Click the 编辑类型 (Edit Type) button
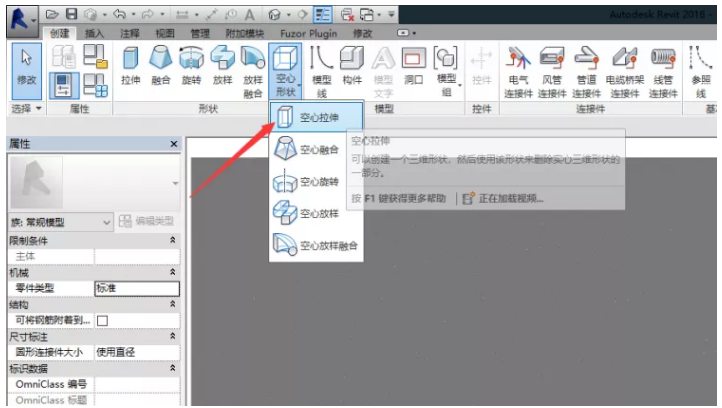This screenshot has height=408, width=722. 146,221
